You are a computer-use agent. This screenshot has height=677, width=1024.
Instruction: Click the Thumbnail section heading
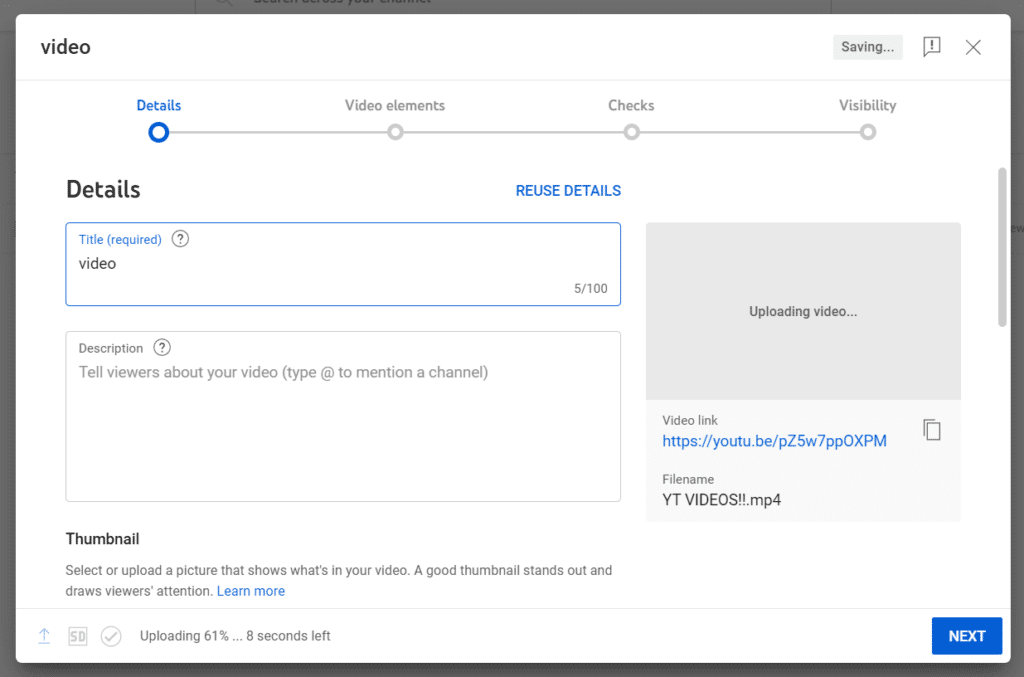click(x=103, y=539)
